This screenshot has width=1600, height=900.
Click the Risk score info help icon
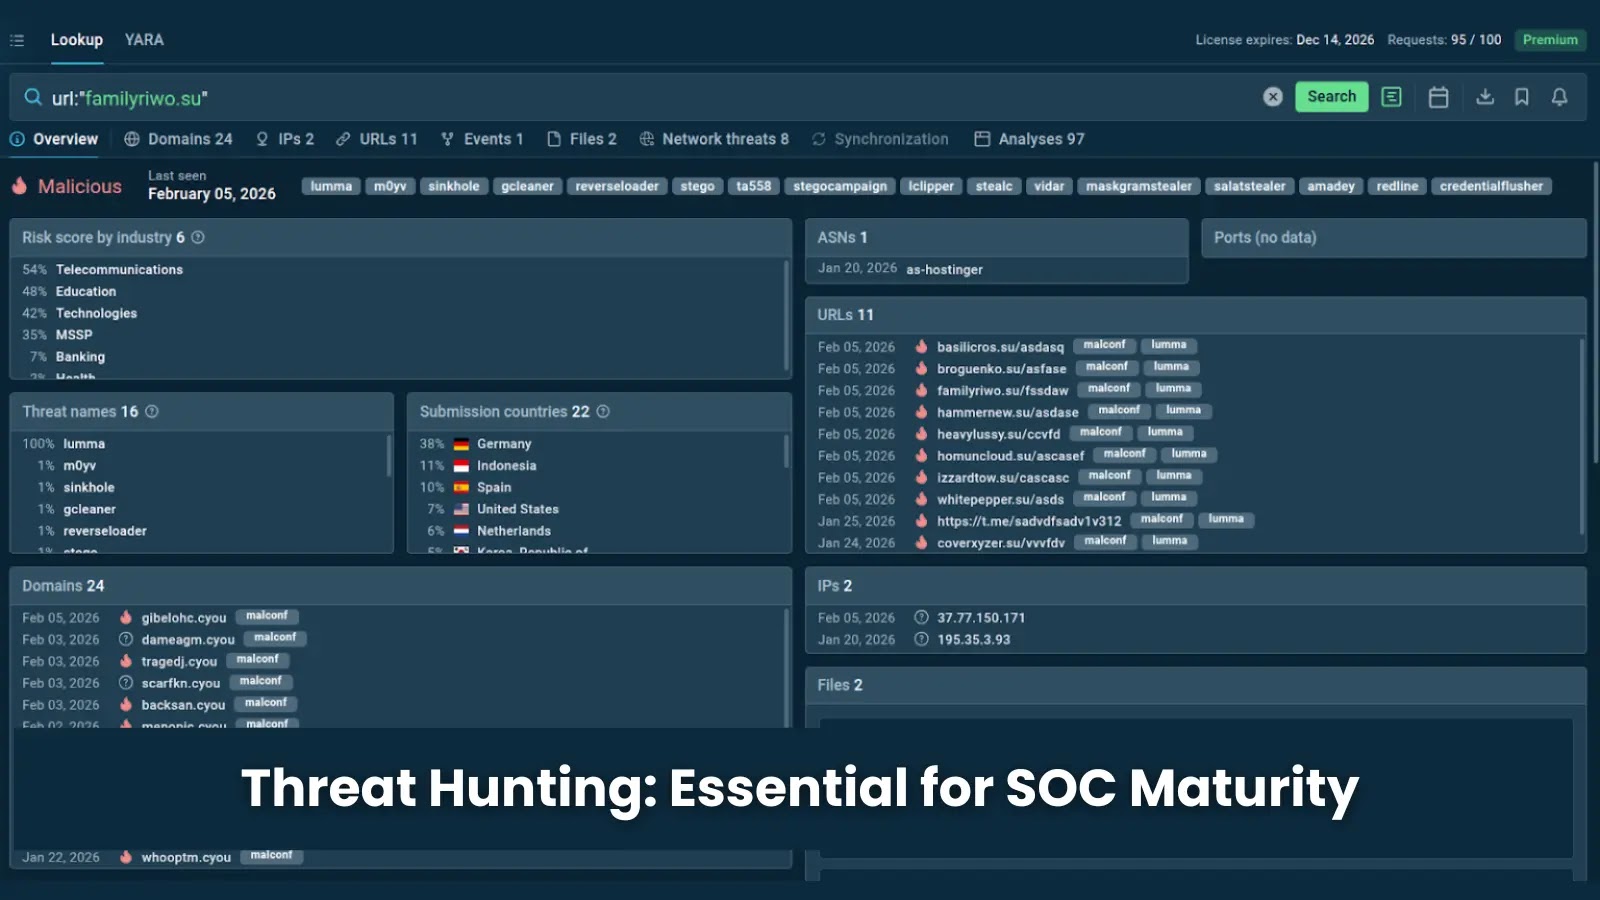[x=198, y=238]
